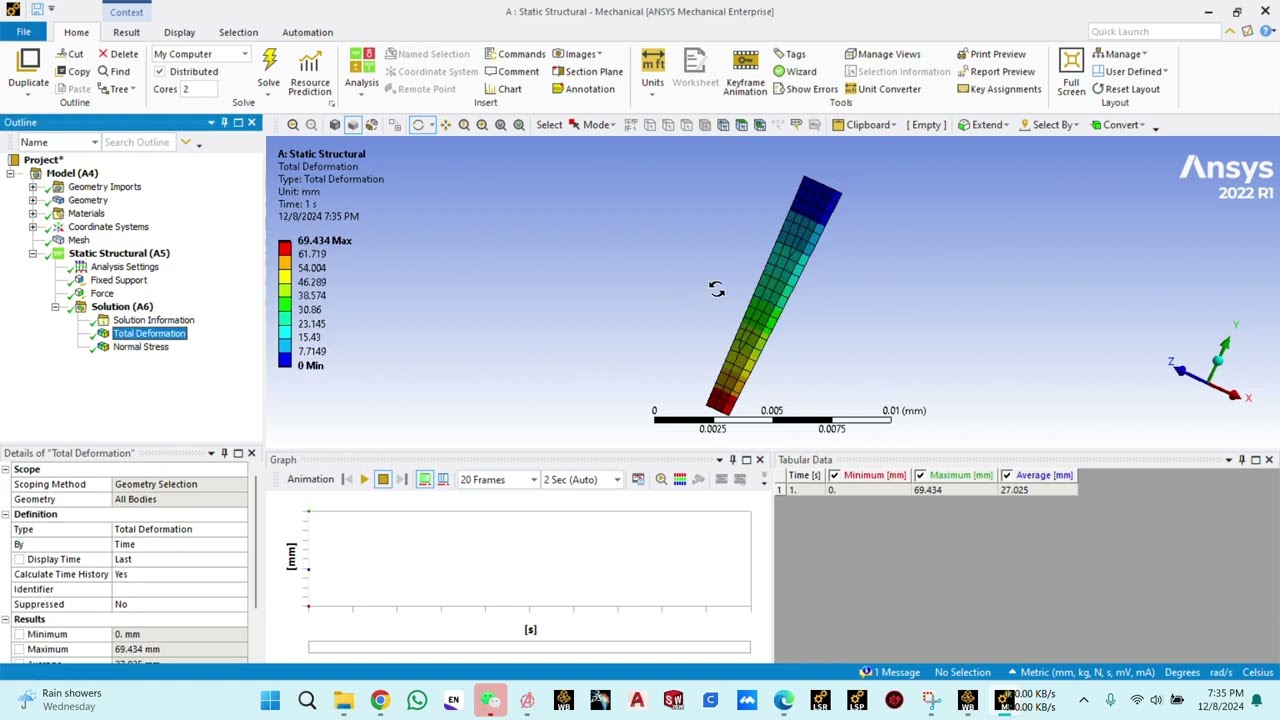Expand the Geometry Imports tree node

tap(33, 187)
